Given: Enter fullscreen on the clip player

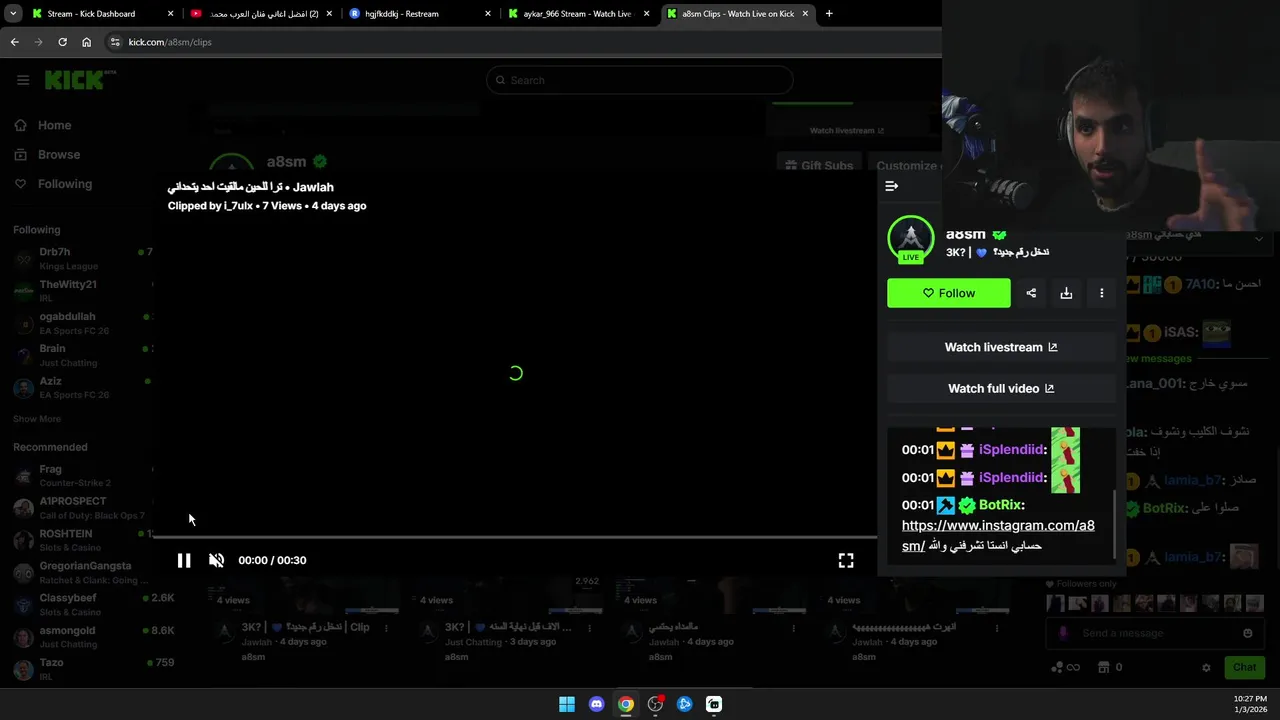Looking at the screenshot, I should tap(846, 561).
